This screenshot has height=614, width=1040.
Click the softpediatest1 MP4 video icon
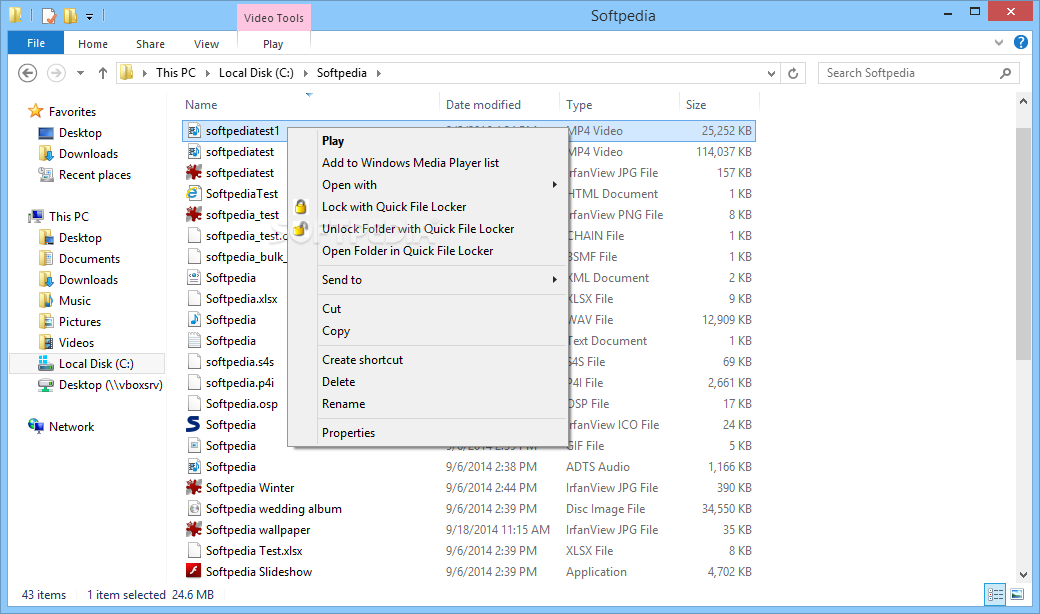(x=194, y=131)
